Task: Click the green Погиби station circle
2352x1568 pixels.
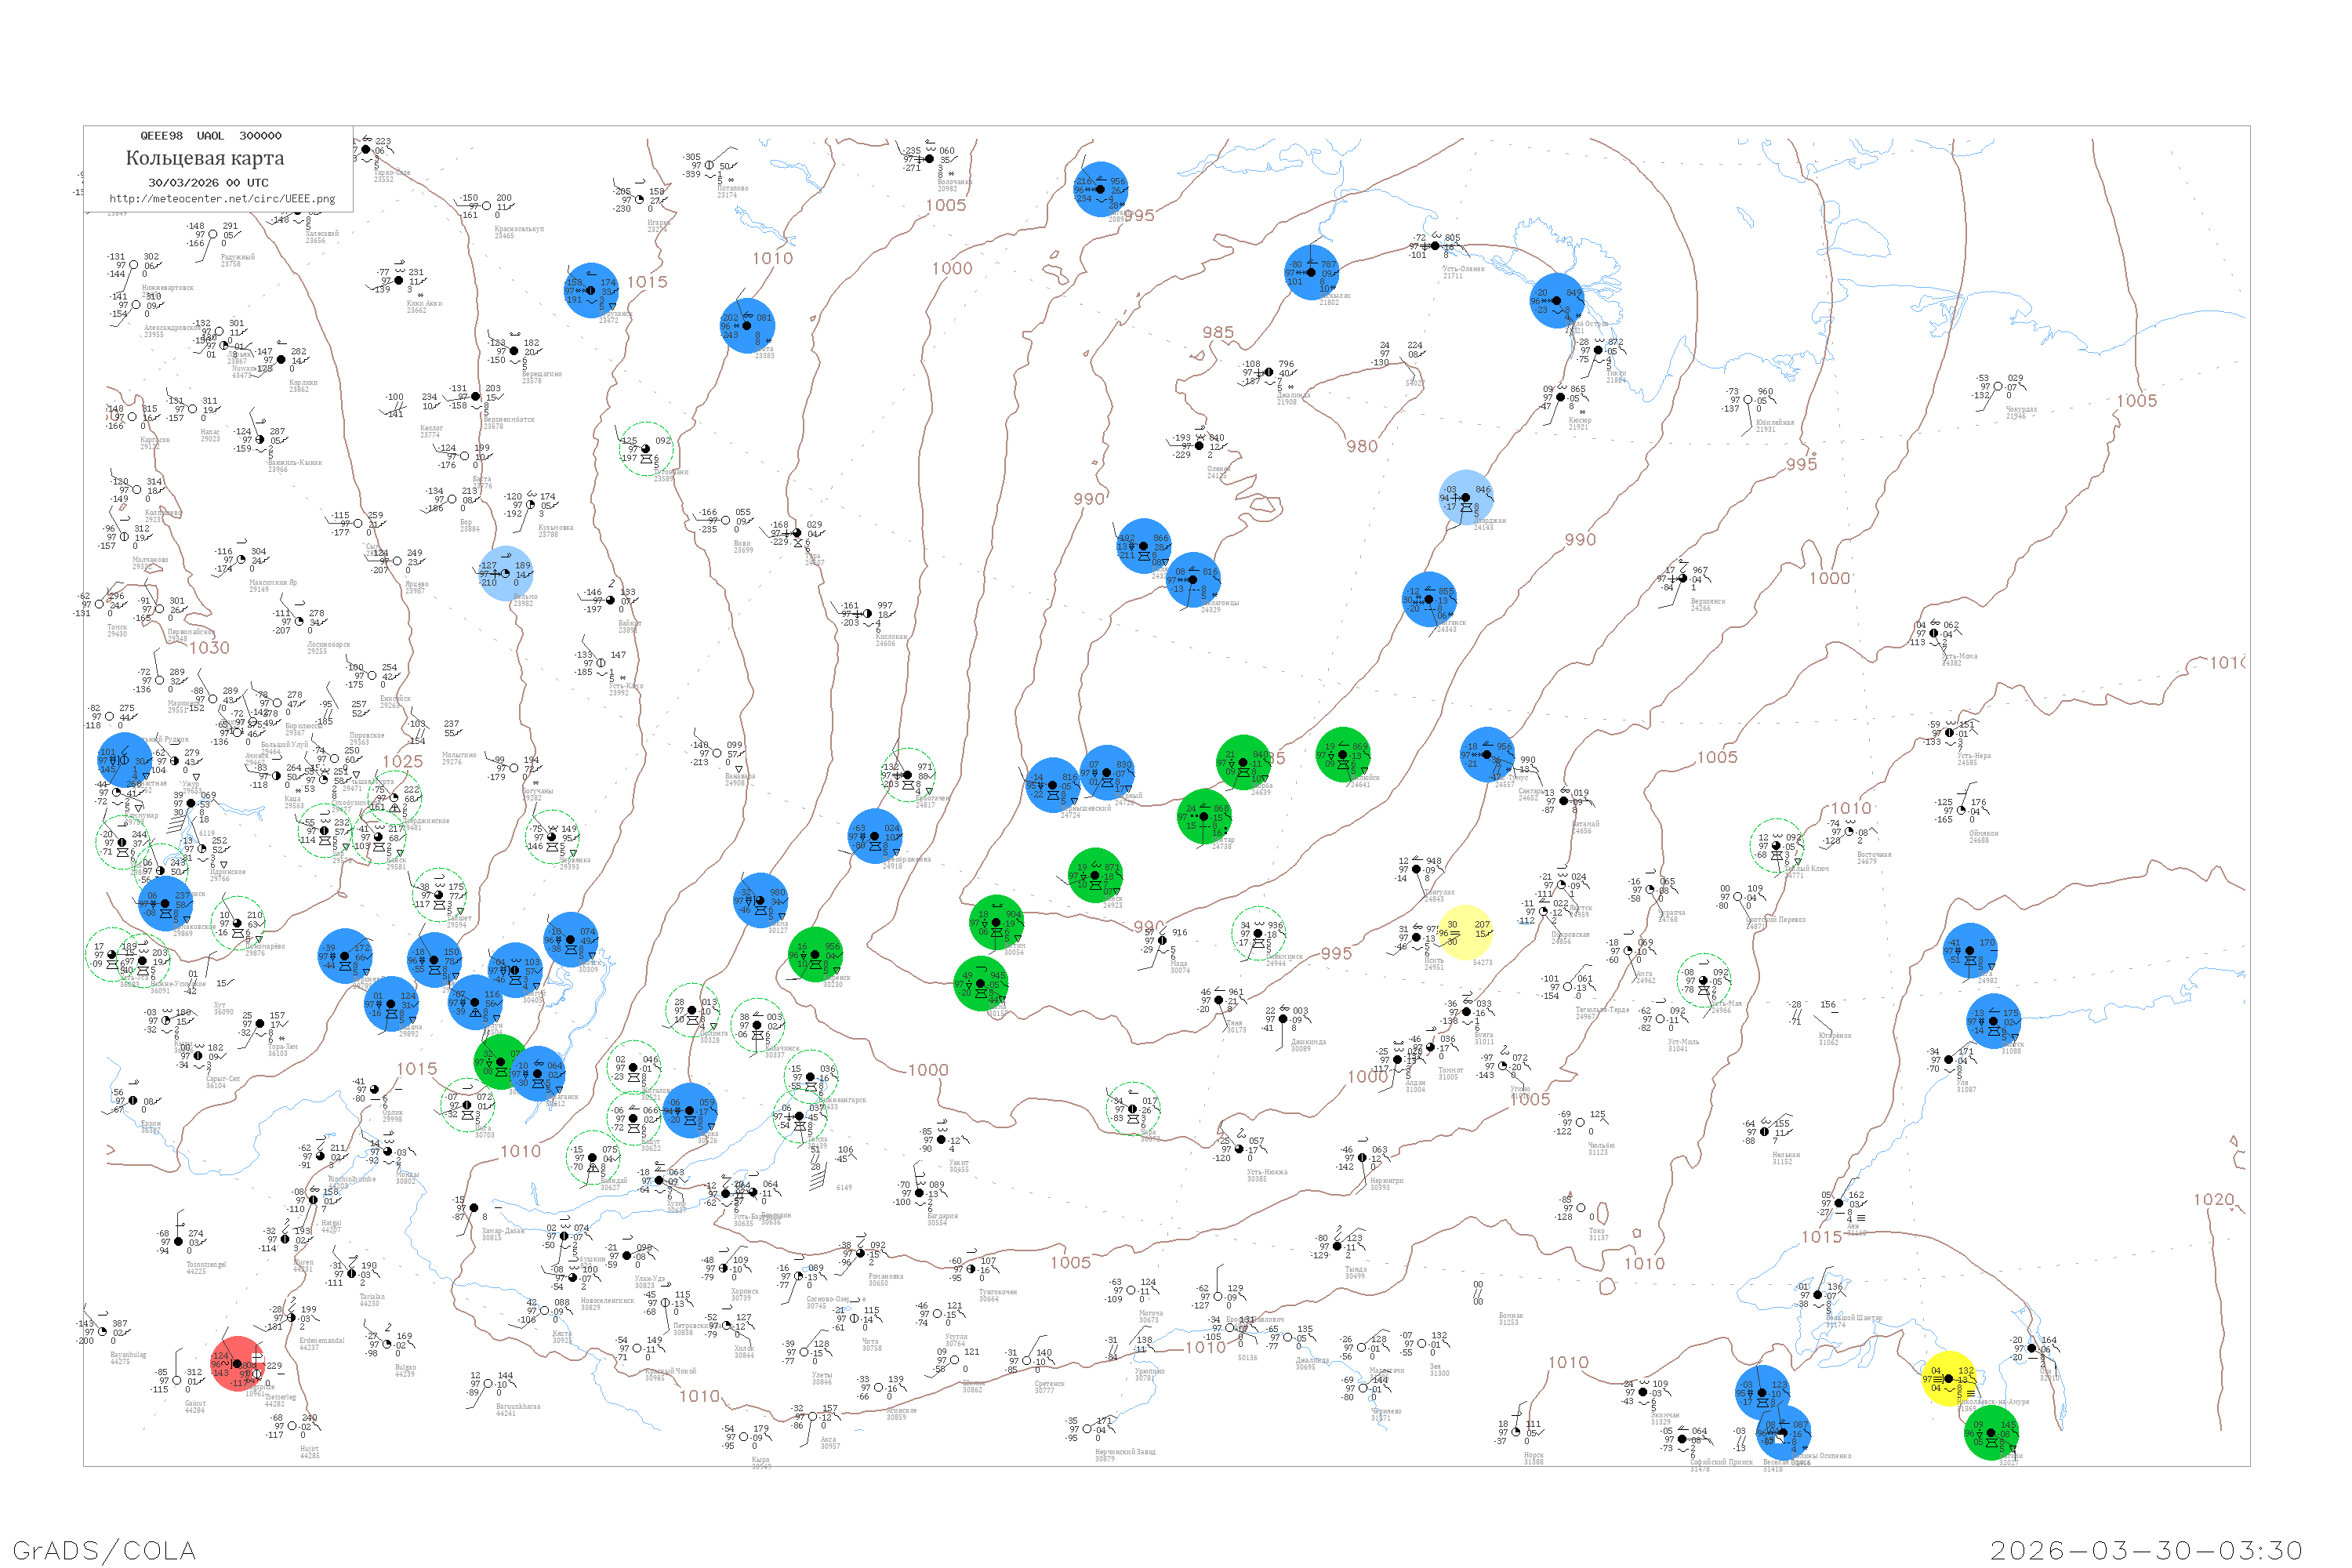Action: click(x=1991, y=1433)
